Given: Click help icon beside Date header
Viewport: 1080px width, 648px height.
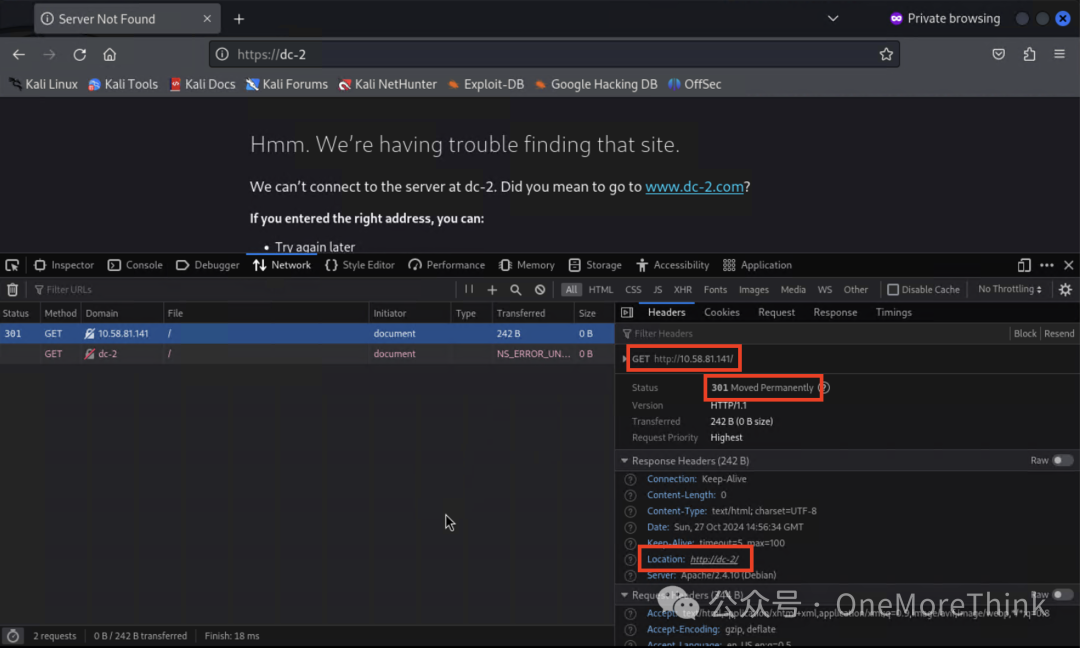Looking at the screenshot, I should 630,527.
